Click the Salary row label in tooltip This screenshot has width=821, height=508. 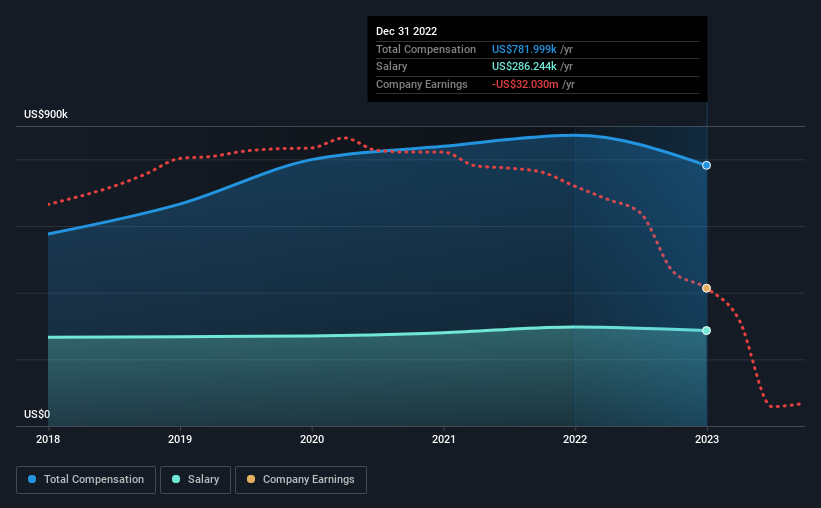point(391,67)
